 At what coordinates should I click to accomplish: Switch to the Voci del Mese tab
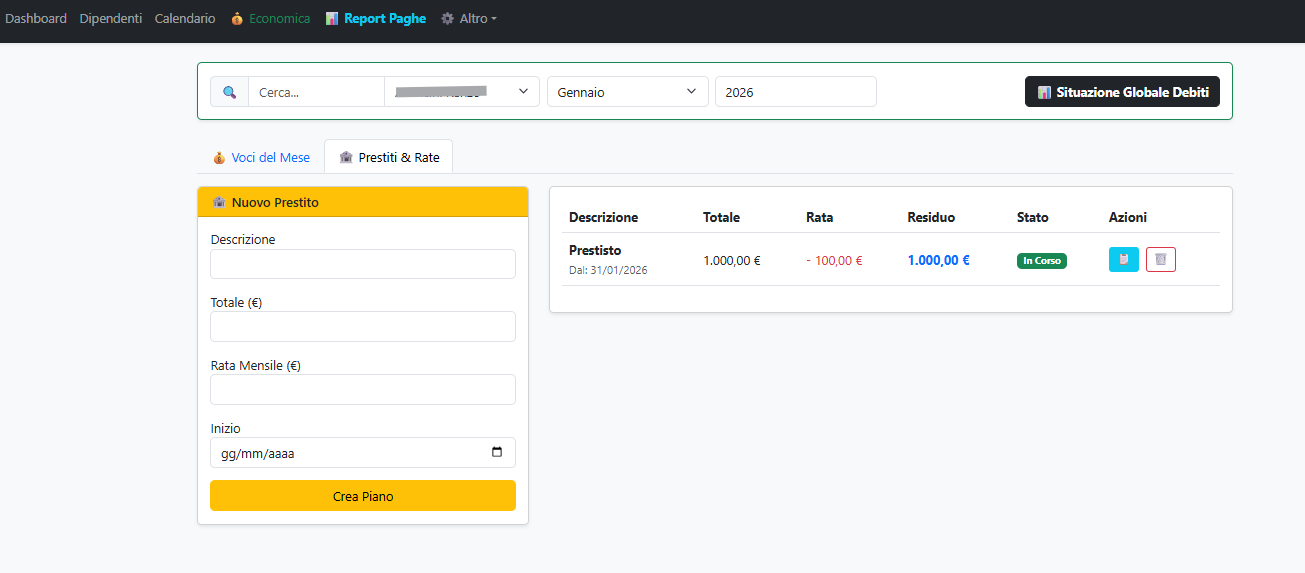tap(261, 157)
